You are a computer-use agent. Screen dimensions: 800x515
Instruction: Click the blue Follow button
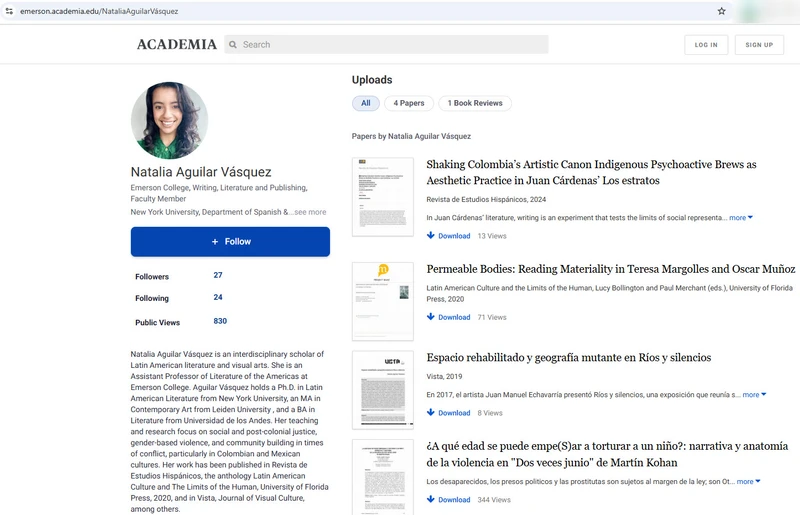coord(230,241)
